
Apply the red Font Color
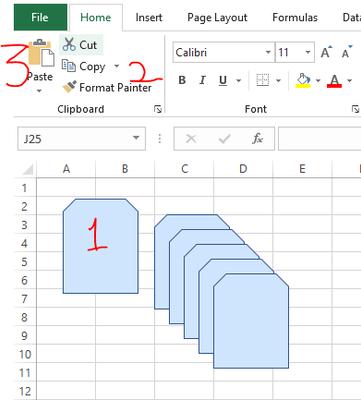pos(334,81)
